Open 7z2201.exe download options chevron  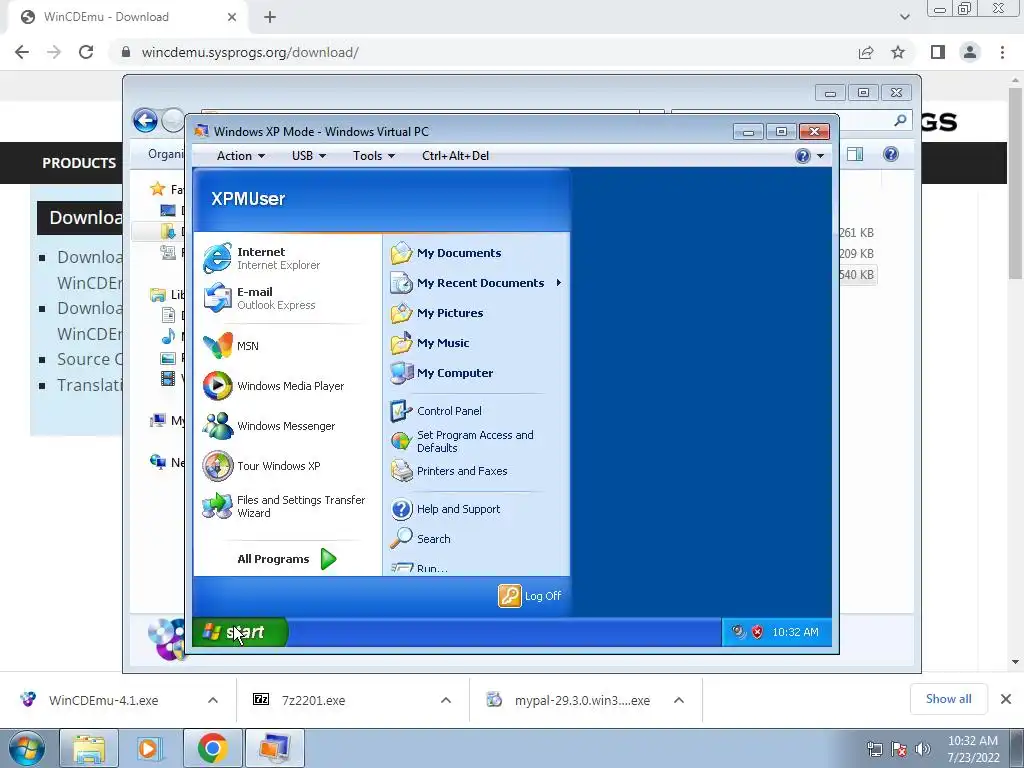(446, 700)
